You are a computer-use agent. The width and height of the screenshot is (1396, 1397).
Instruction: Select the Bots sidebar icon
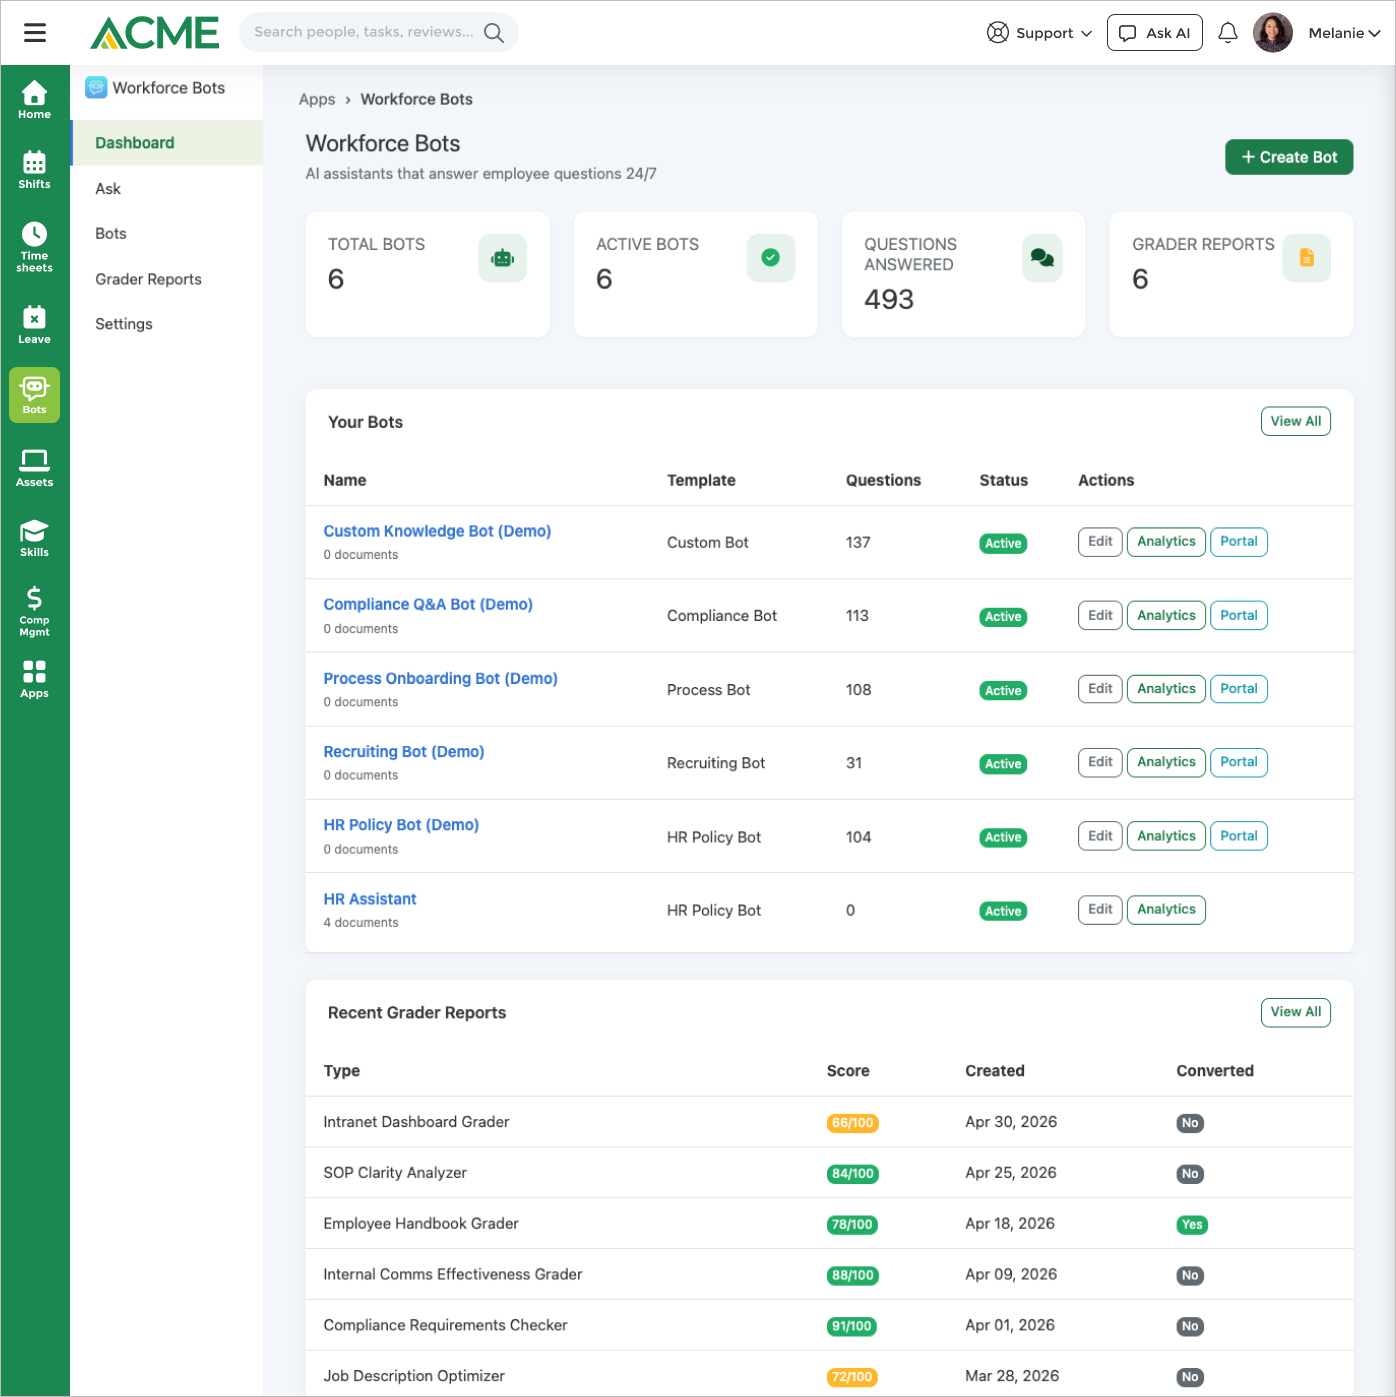(34, 395)
